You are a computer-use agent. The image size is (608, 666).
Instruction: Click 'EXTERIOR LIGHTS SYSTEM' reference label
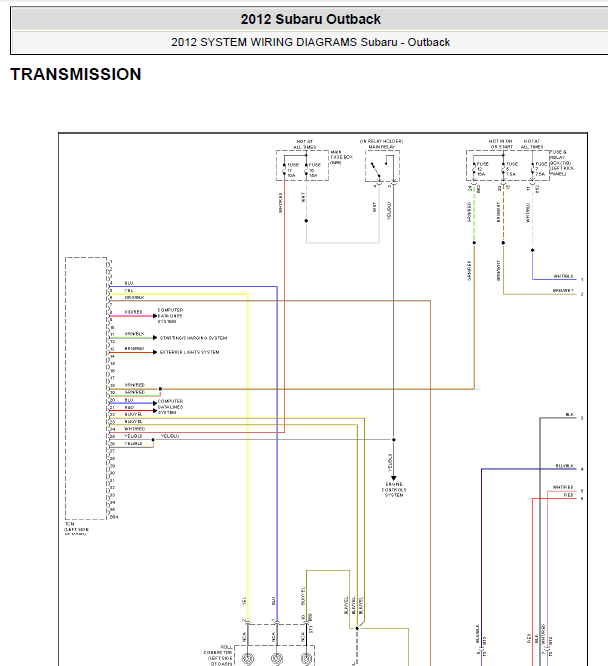(189, 352)
